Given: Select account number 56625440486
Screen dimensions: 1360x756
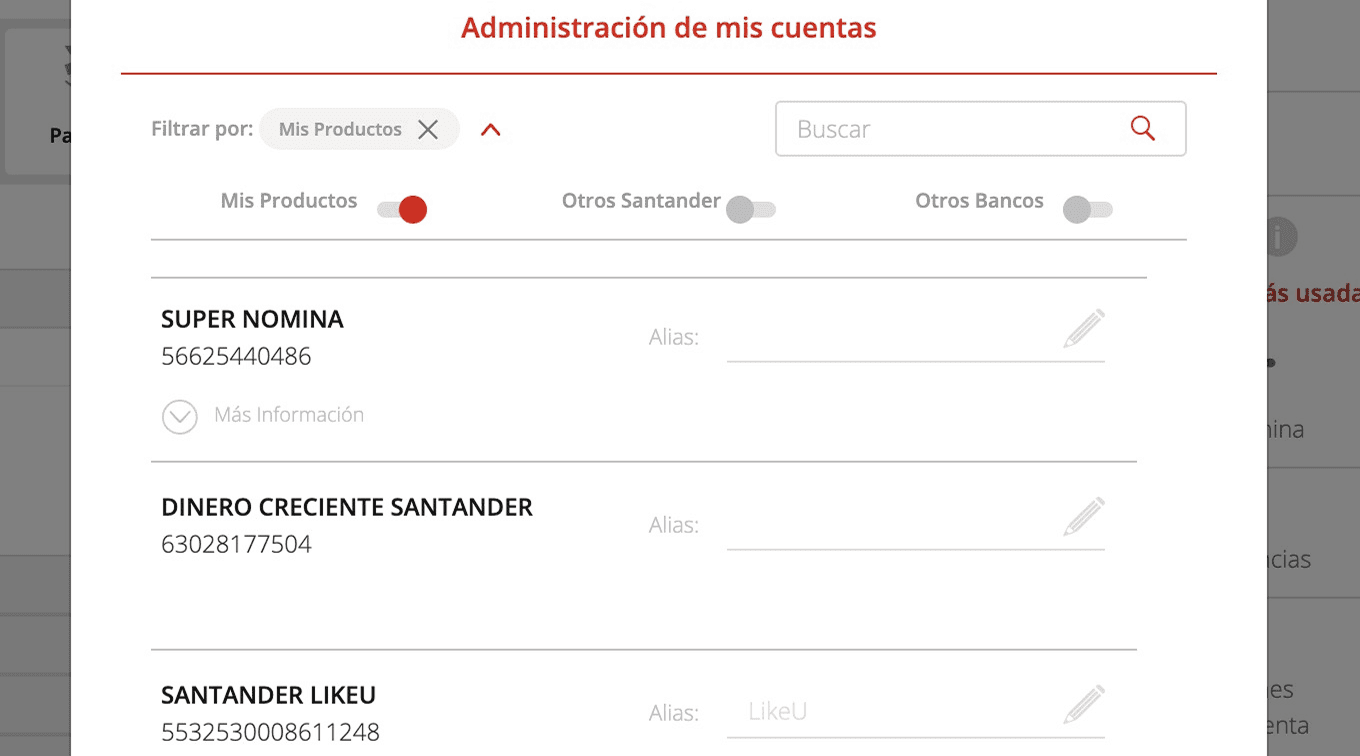Looking at the screenshot, I should (x=236, y=356).
